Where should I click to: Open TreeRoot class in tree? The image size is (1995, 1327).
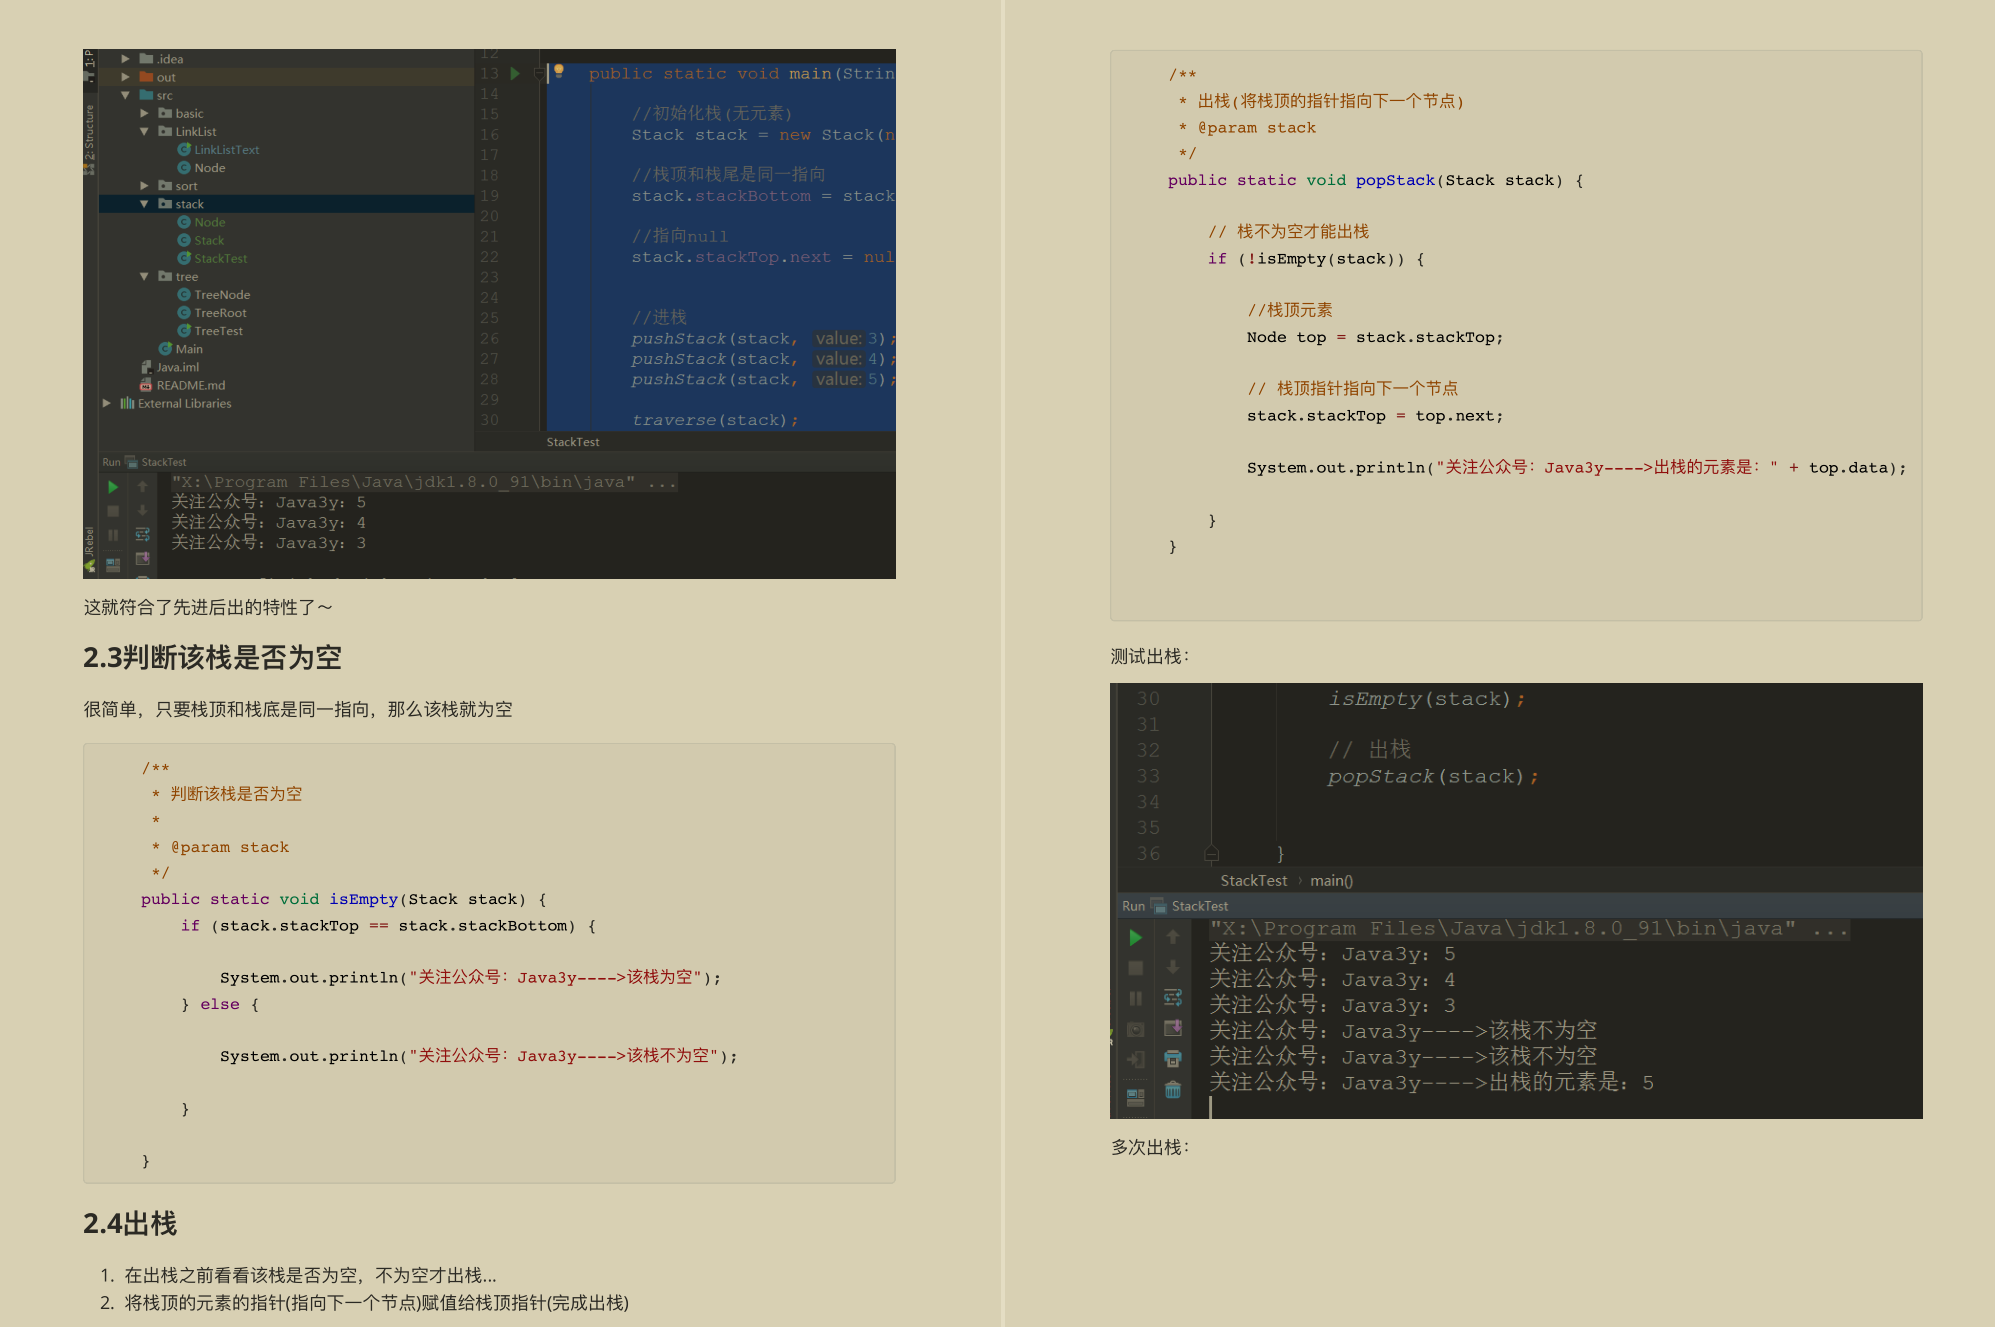tap(220, 313)
